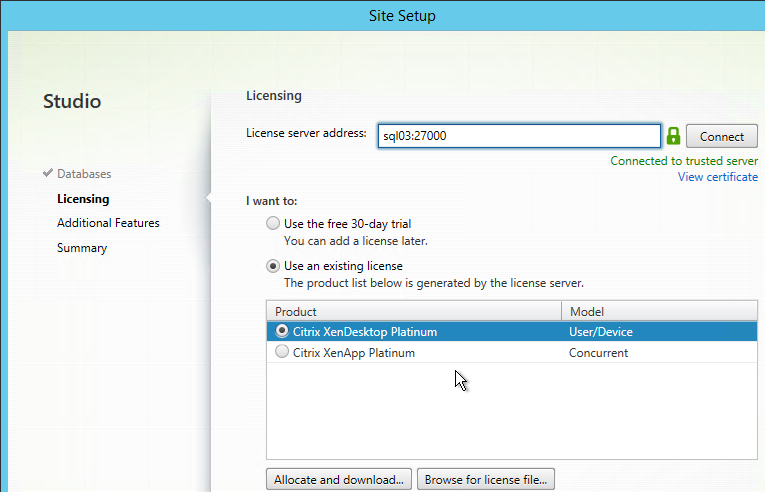The width and height of the screenshot is (765, 492).
Task: Click the License server address field
Action: (519, 136)
